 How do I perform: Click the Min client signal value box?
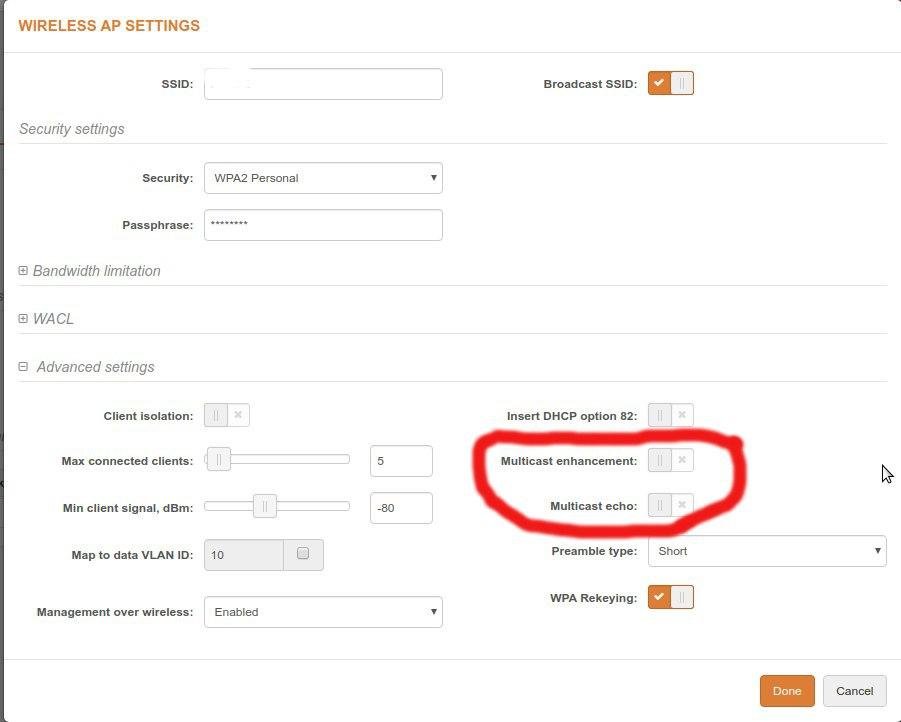click(400, 508)
